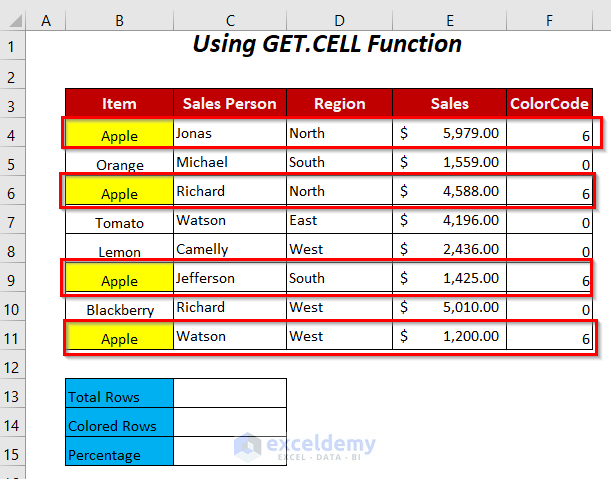
Task: Select row 4 header
Action: pyautogui.click(x=13, y=133)
